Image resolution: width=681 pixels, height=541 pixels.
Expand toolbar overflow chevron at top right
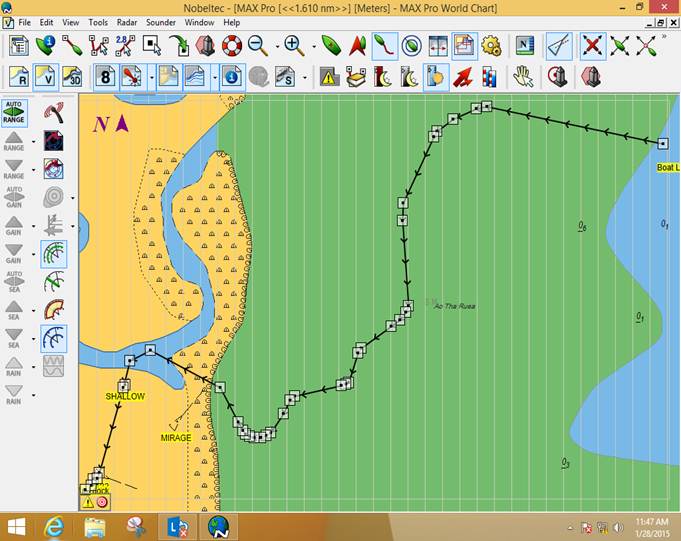pyautogui.click(x=663, y=38)
